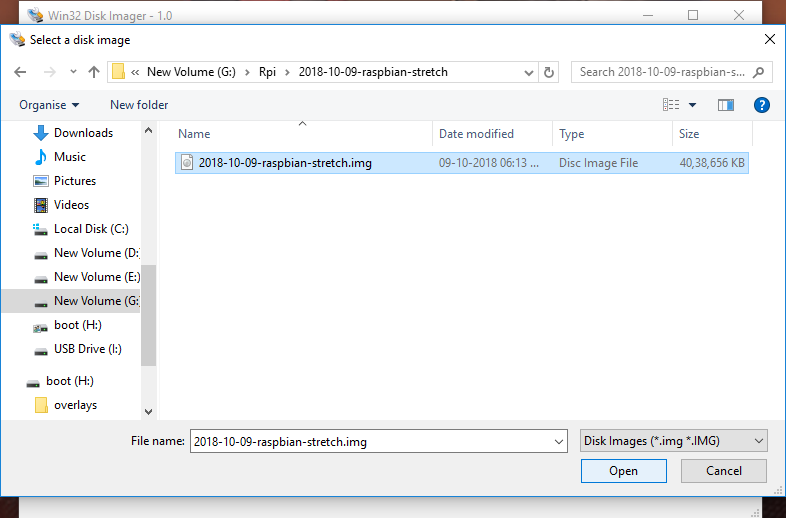
Task: Create a New folder
Action: [139, 105]
